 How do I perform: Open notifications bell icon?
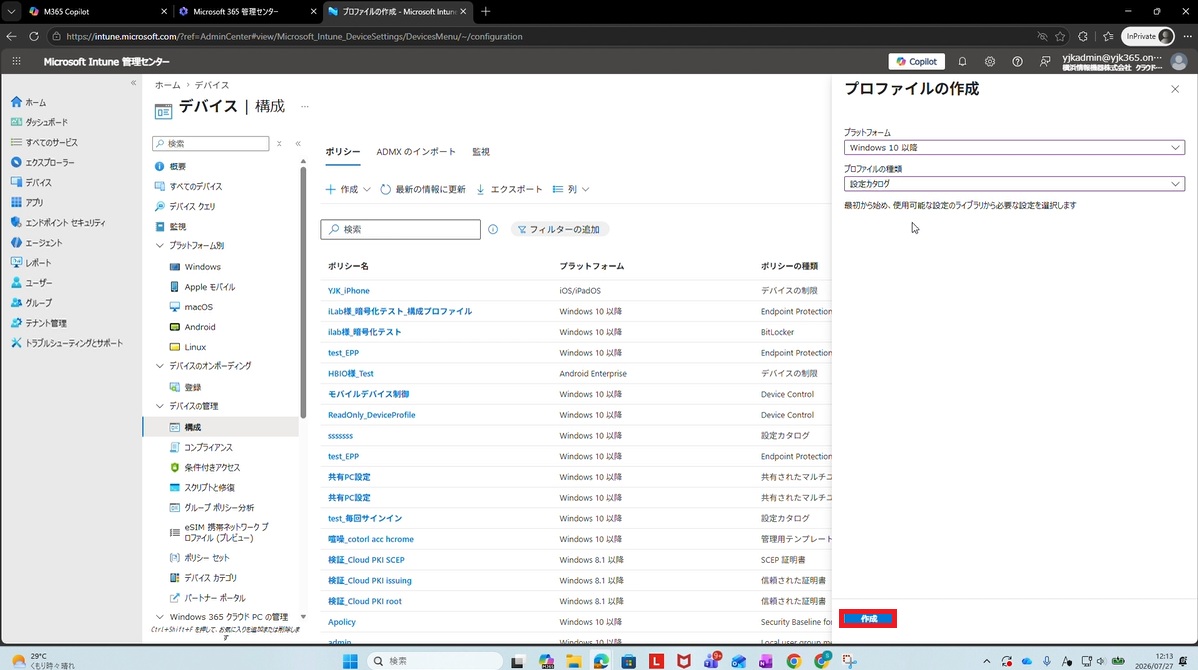point(962,61)
